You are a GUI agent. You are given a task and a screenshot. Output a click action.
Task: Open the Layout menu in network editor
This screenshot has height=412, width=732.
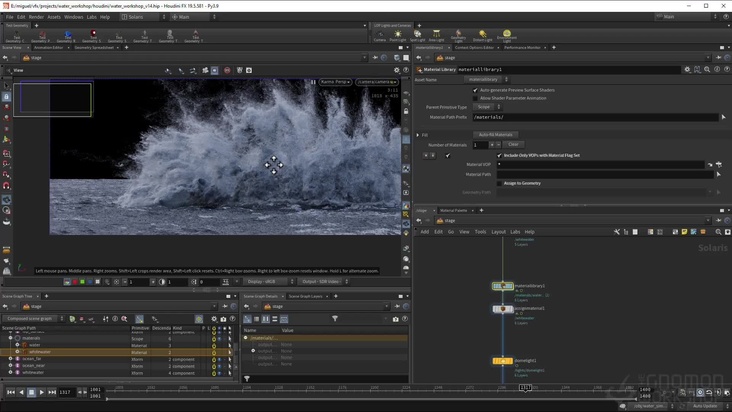tap(498, 232)
